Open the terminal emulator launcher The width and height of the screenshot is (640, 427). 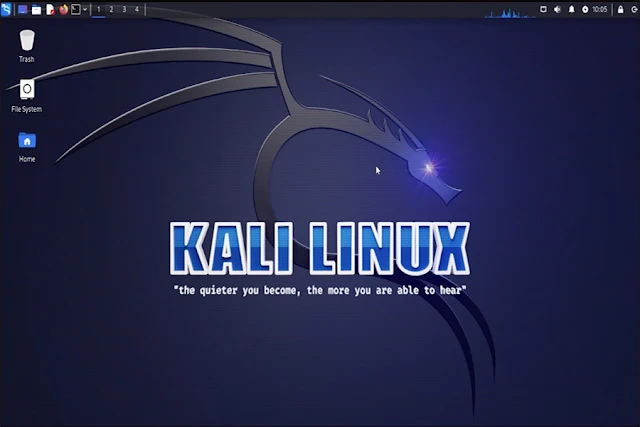click(x=76, y=9)
